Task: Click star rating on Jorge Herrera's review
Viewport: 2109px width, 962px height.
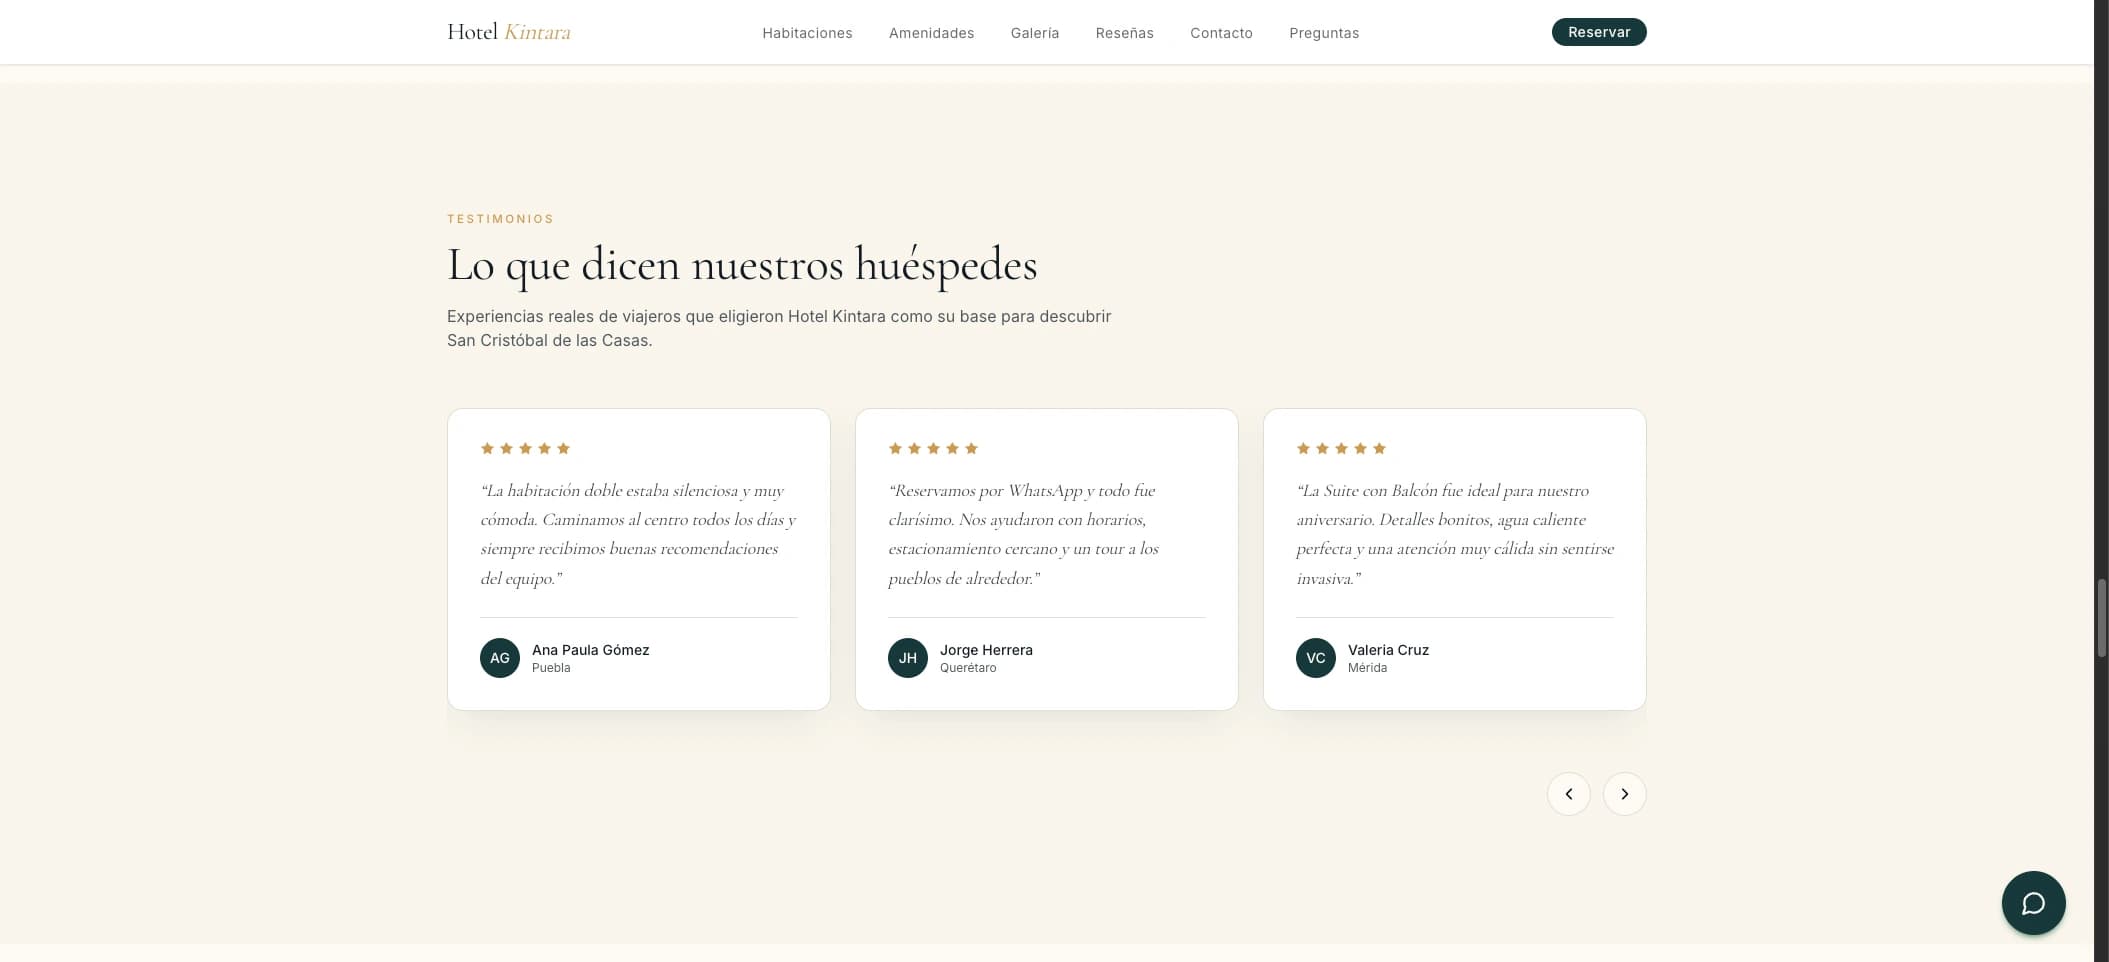Action: click(x=933, y=449)
